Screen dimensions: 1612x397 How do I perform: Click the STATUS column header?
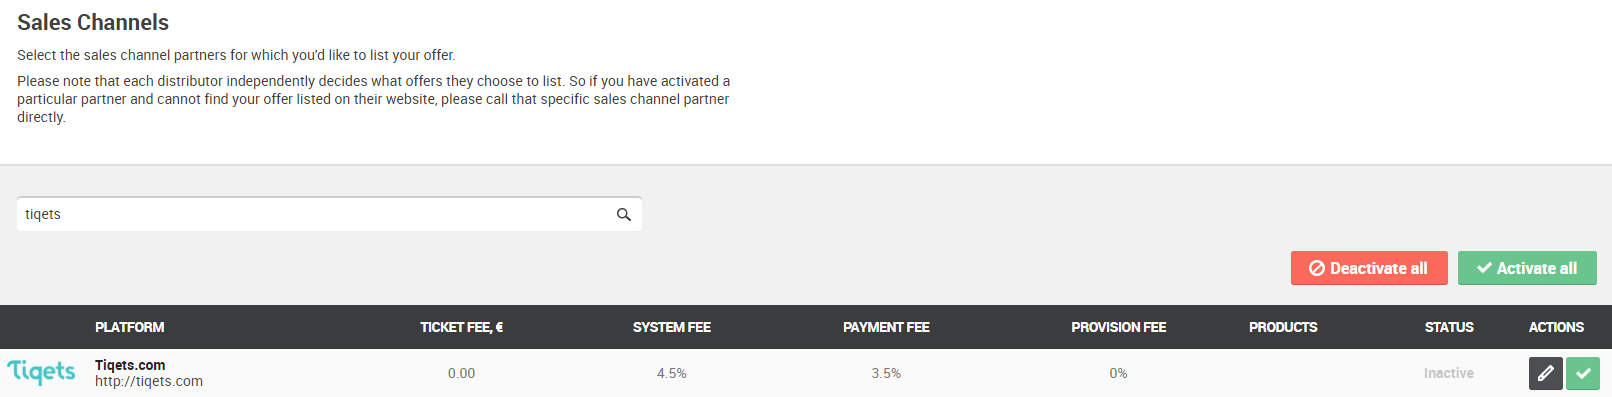1449,327
